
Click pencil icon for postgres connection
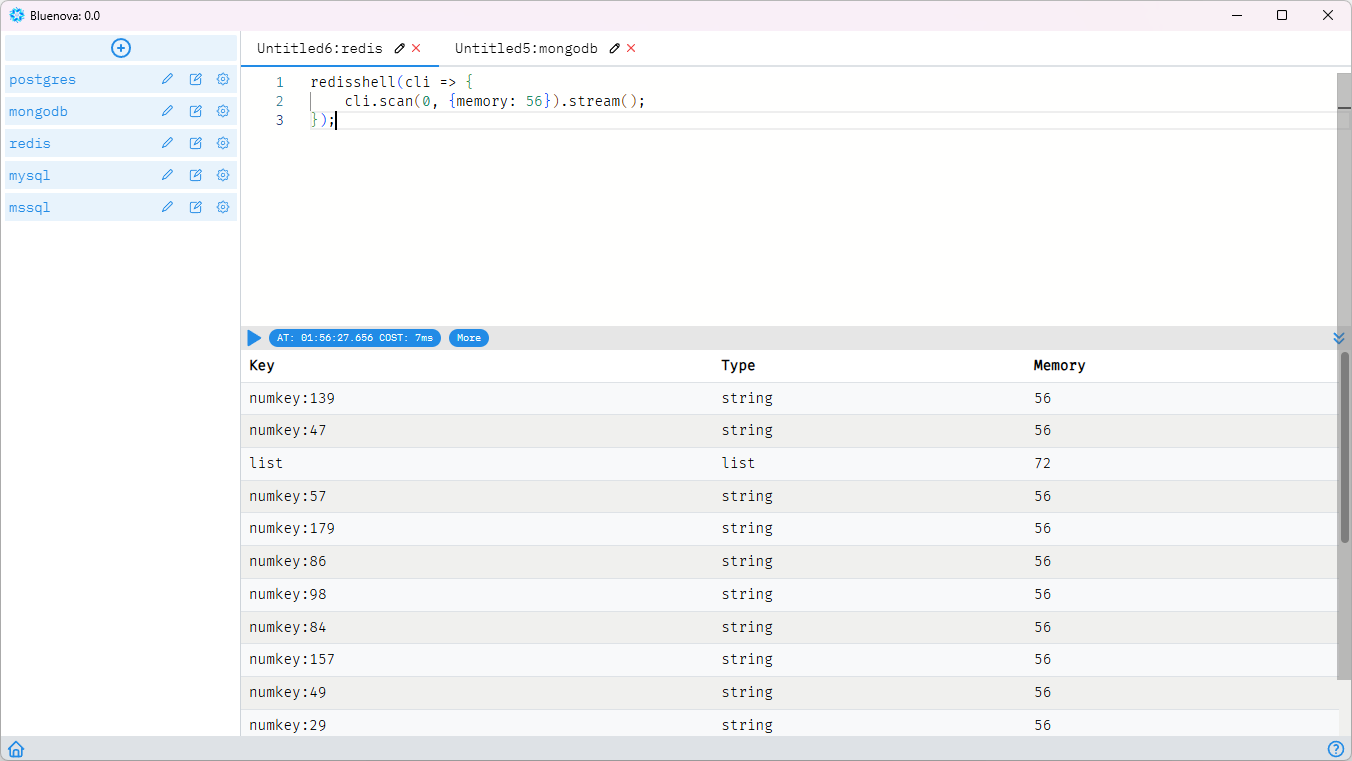tap(167, 79)
